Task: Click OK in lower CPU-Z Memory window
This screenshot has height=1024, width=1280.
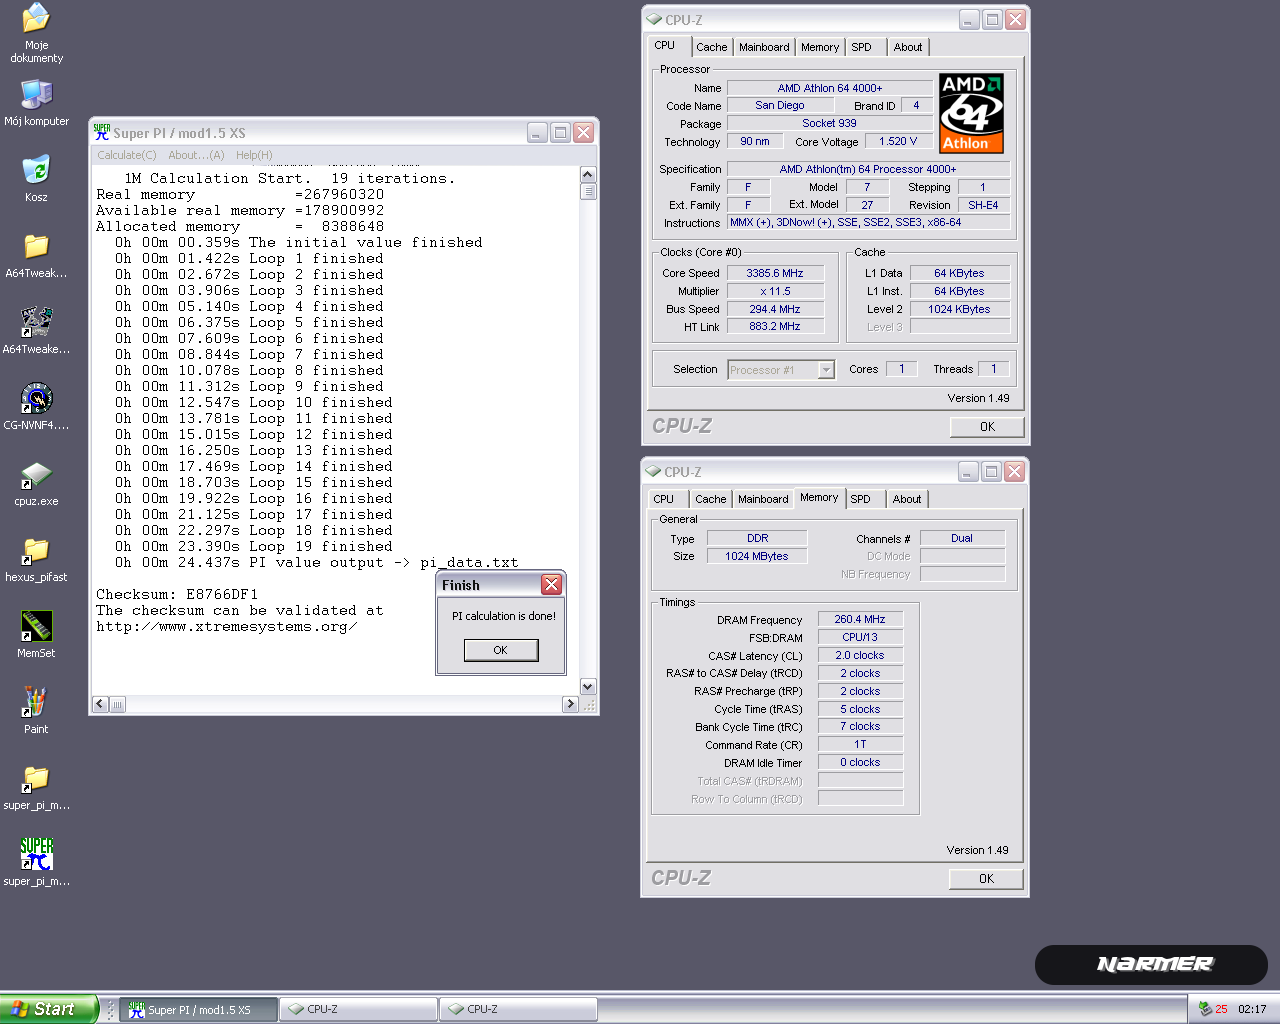Action: pyautogui.click(x=986, y=879)
